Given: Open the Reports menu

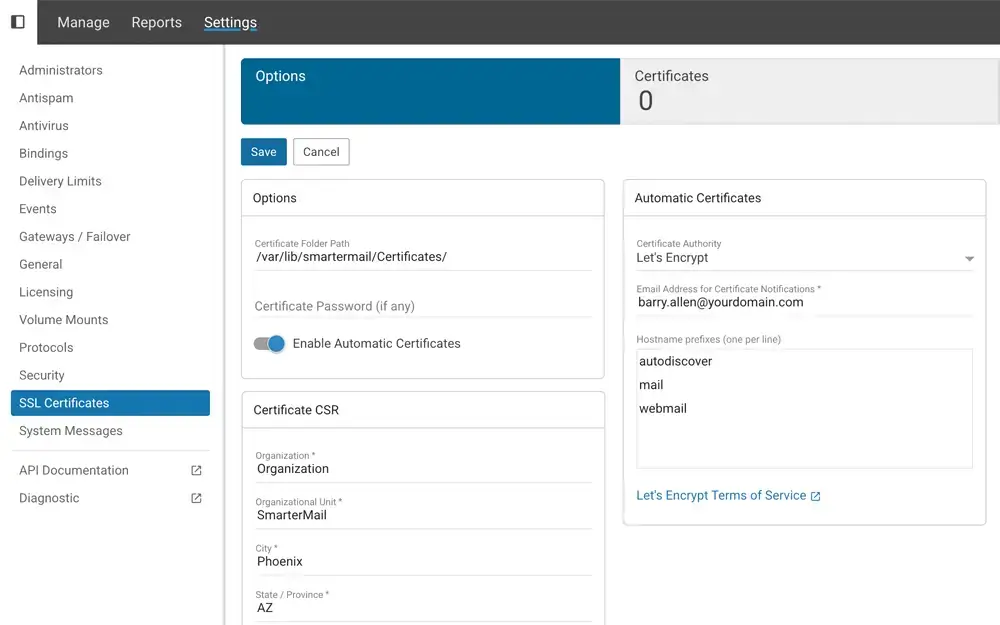Looking at the screenshot, I should pyautogui.click(x=156, y=22).
